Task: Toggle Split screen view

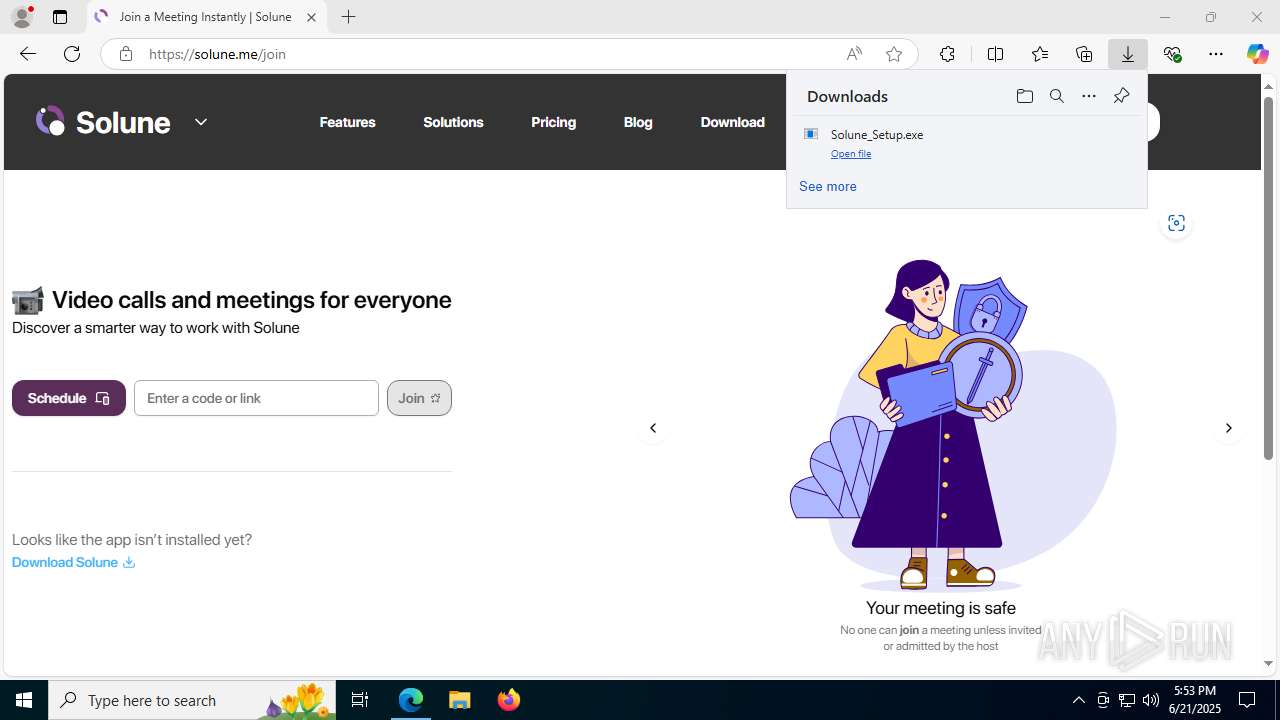Action: (x=995, y=54)
